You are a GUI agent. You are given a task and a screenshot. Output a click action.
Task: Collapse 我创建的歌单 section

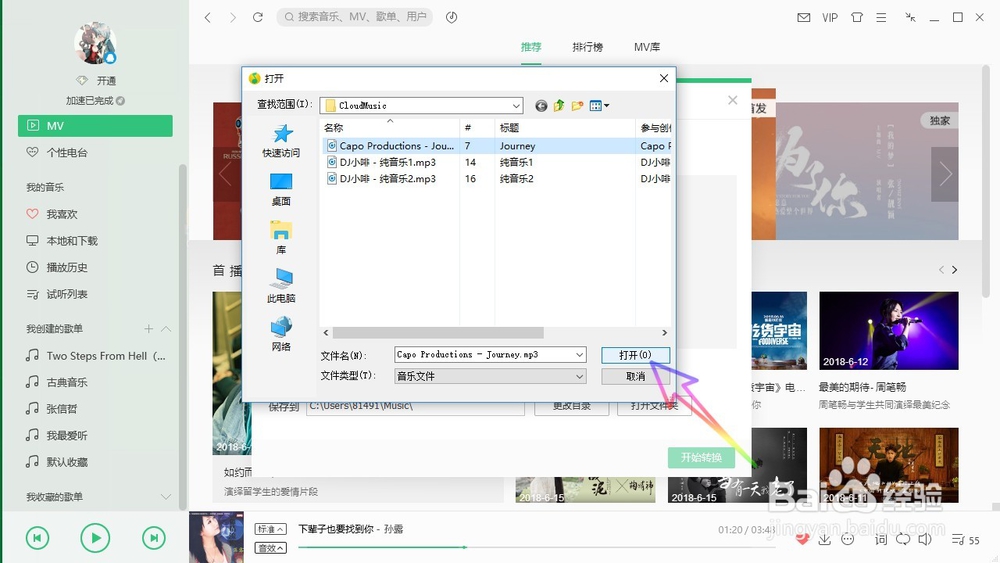coord(166,329)
